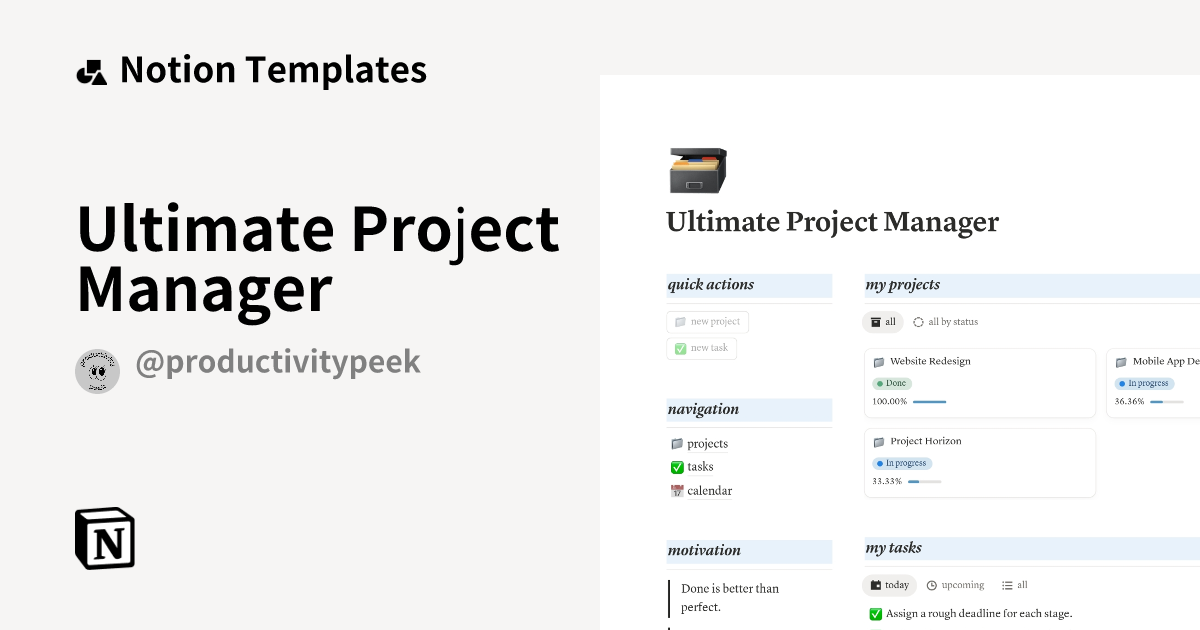The width and height of the screenshot is (1200, 630).
Task: Check off the 'Assign a rough deadline' task
Action: coord(876,612)
